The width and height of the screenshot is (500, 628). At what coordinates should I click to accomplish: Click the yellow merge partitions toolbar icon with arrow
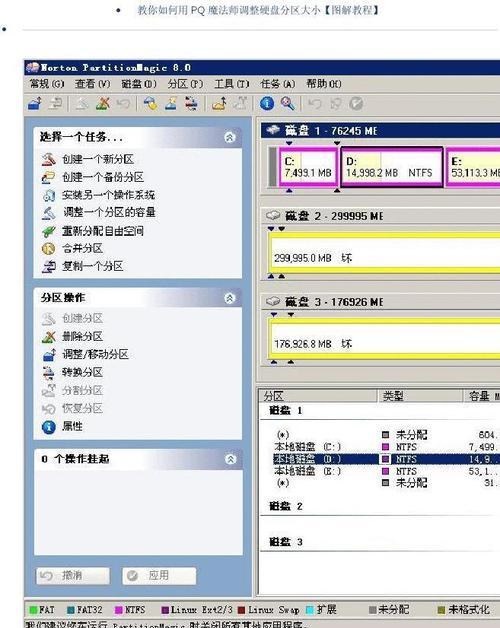pos(219,104)
